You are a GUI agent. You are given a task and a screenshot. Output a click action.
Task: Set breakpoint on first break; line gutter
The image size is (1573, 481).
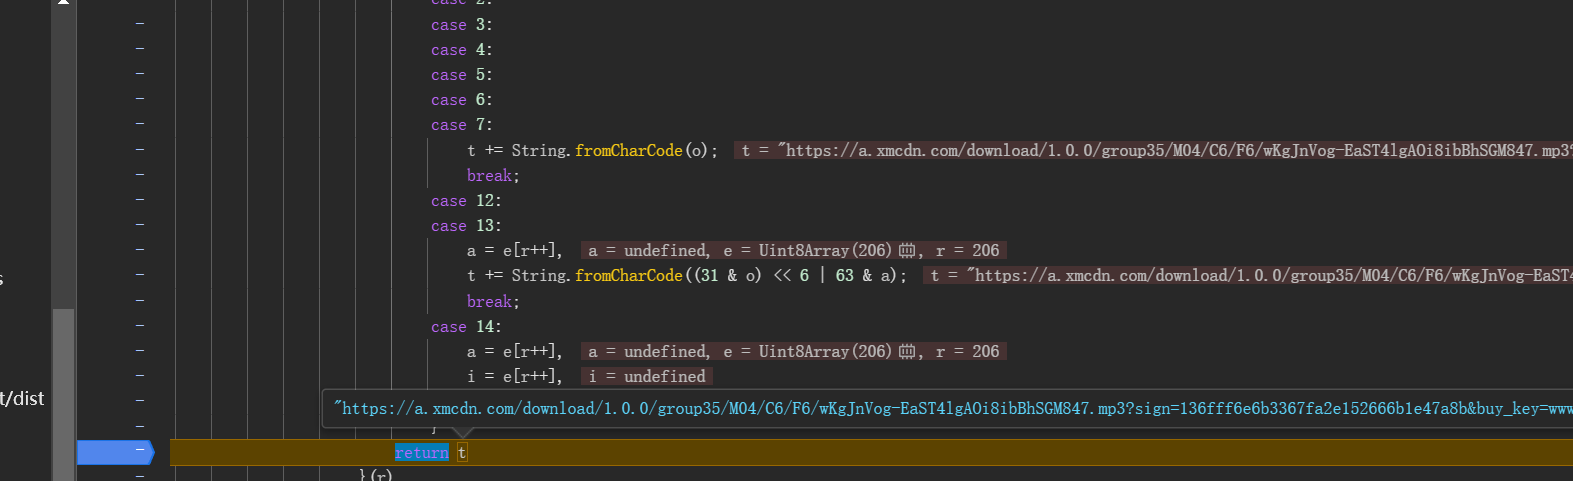coord(140,175)
